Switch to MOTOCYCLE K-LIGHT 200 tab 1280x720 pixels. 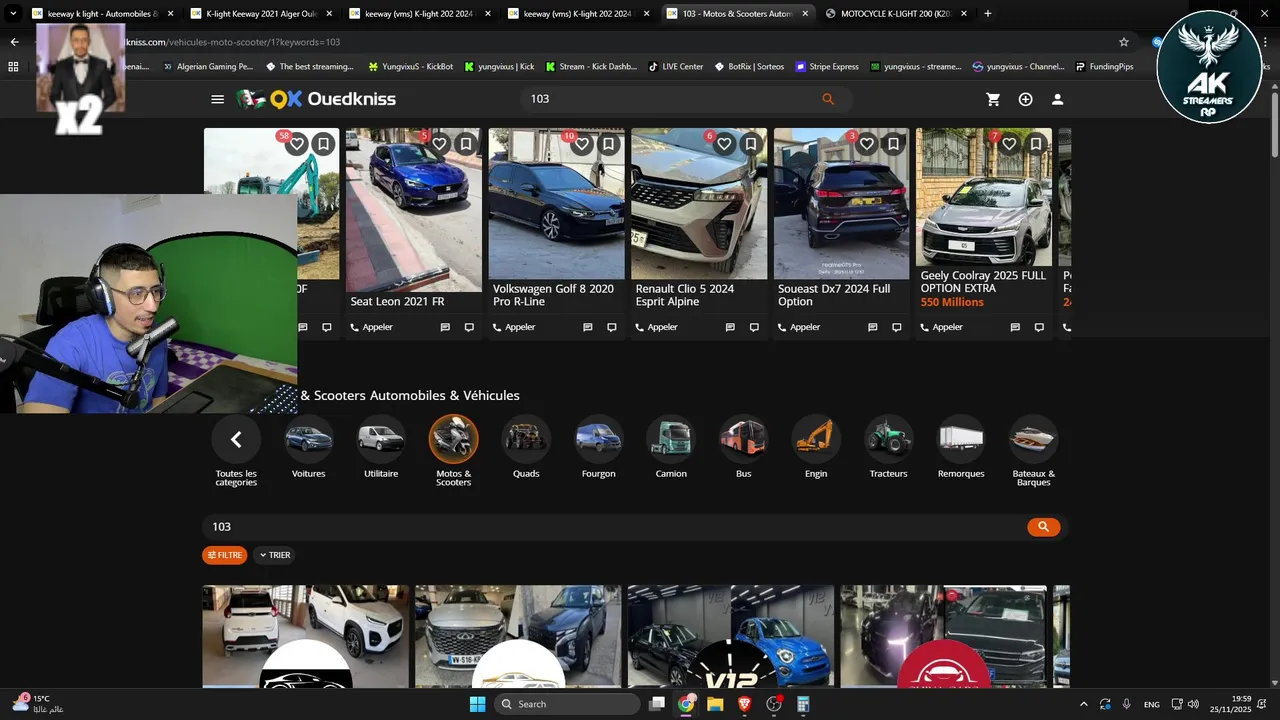point(895,14)
